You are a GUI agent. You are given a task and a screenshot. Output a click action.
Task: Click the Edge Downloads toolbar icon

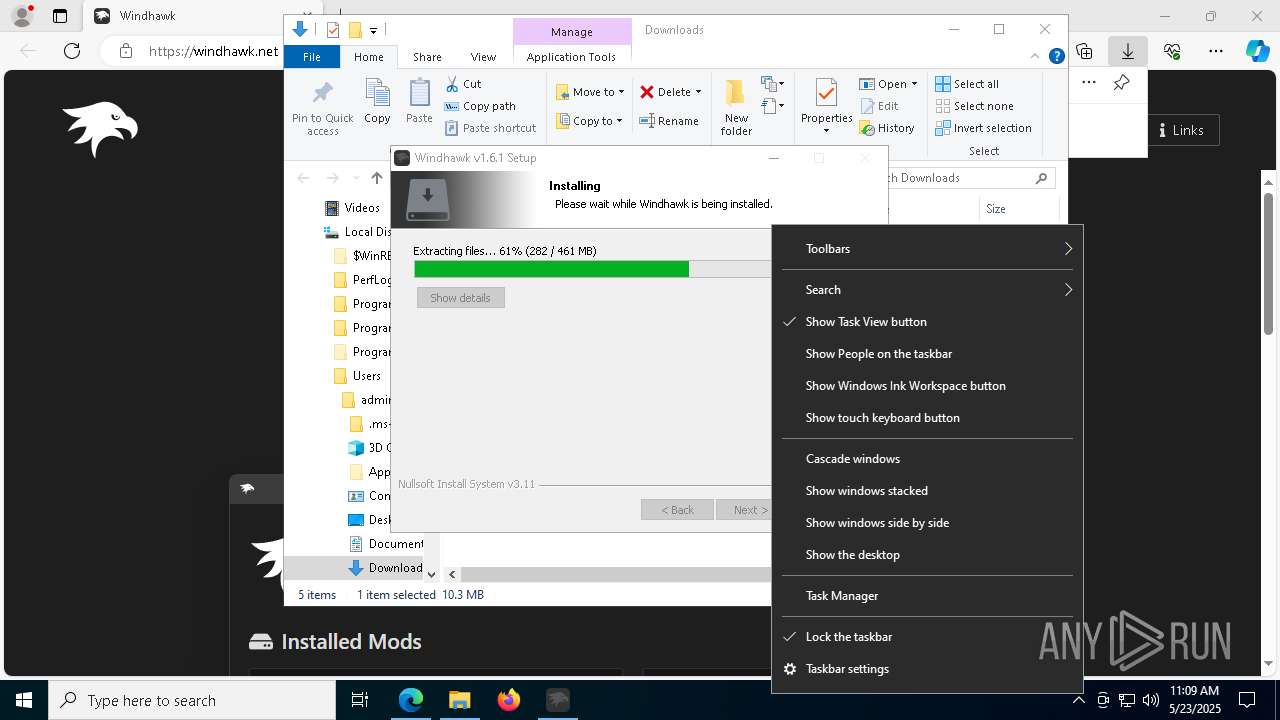coord(1128,51)
